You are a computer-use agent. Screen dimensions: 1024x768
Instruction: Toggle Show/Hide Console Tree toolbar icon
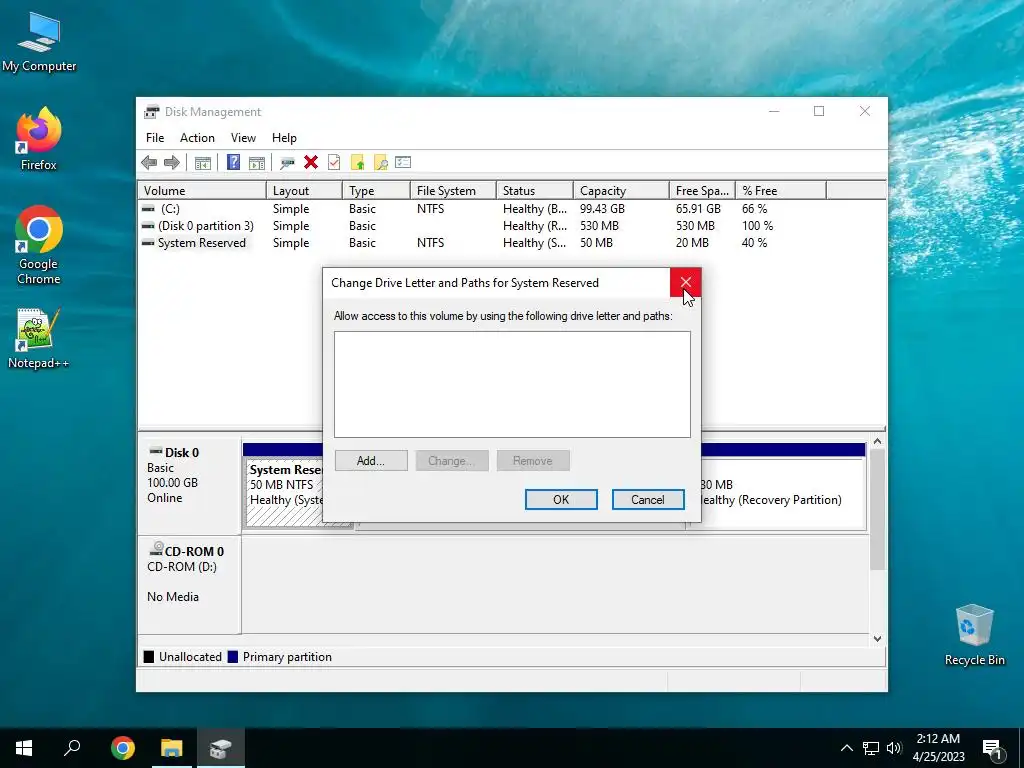(x=202, y=163)
